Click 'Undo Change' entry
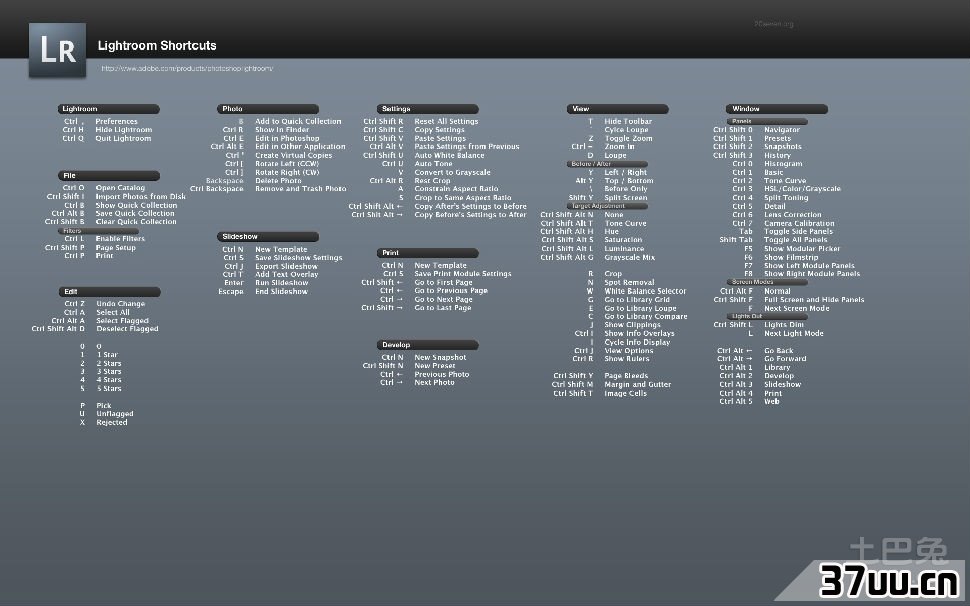The image size is (970, 606). point(121,304)
